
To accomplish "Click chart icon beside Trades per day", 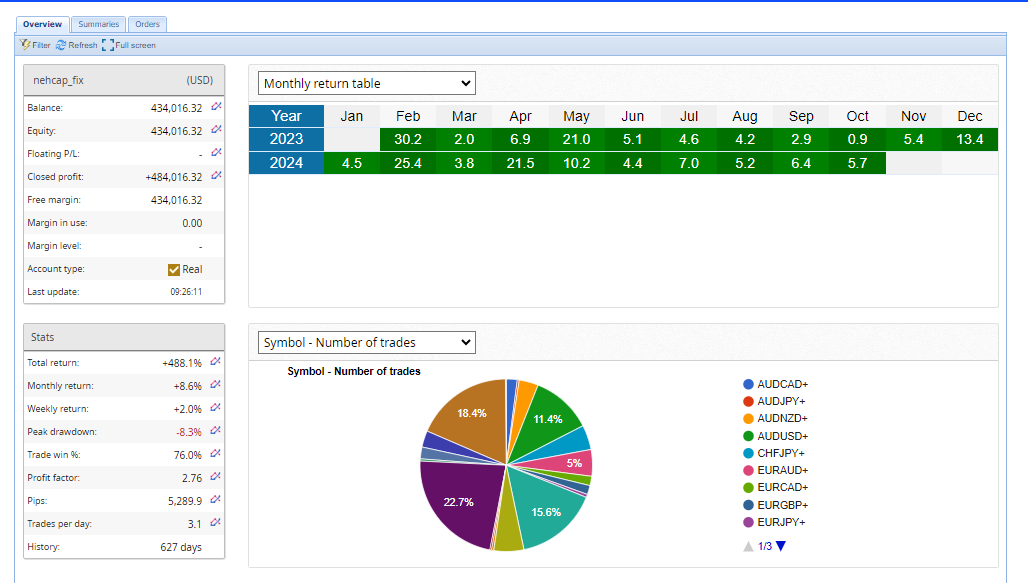I will tap(215, 523).
